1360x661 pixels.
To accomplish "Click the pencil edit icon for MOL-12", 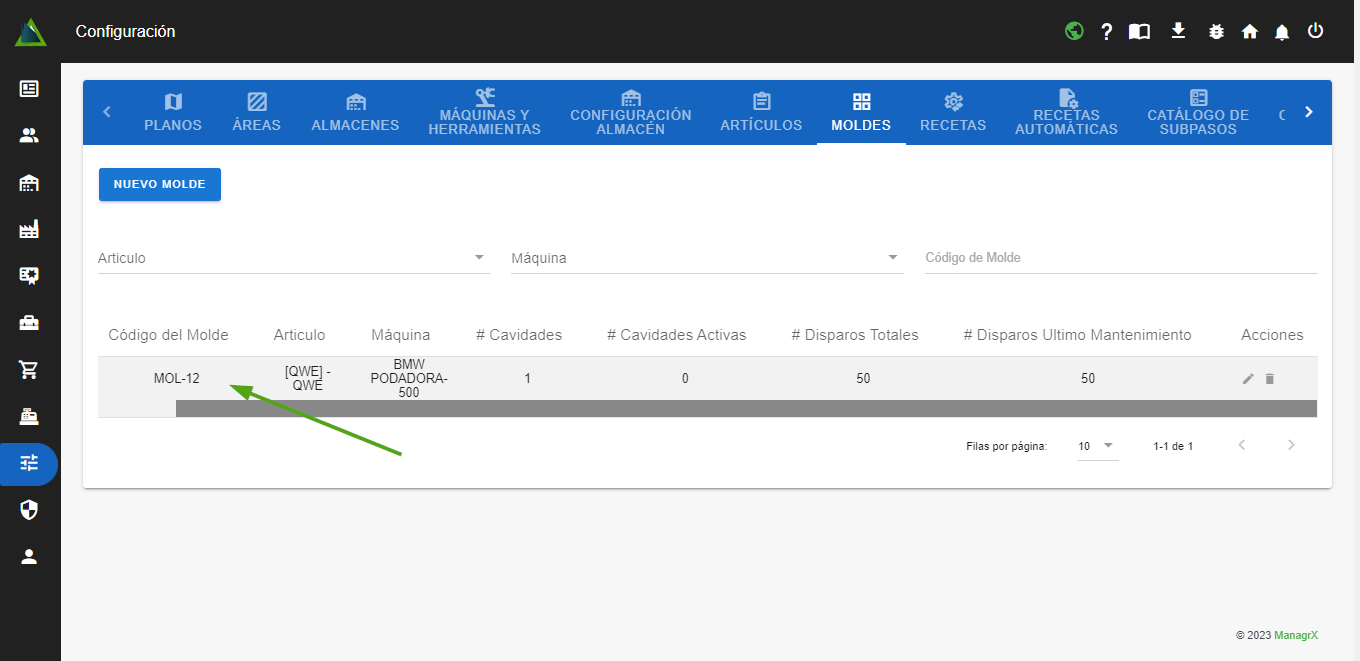I will pos(1248,379).
